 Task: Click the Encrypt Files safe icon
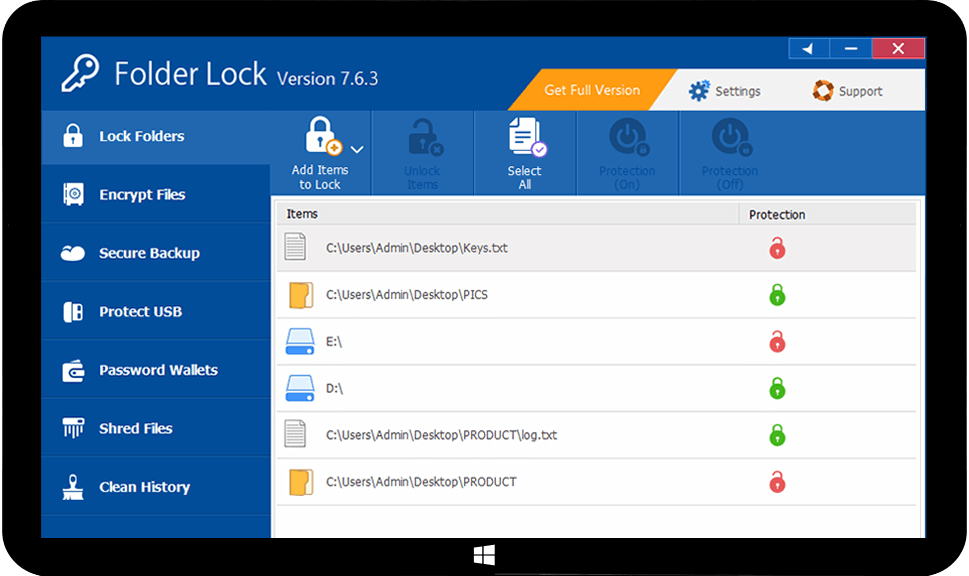74,194
